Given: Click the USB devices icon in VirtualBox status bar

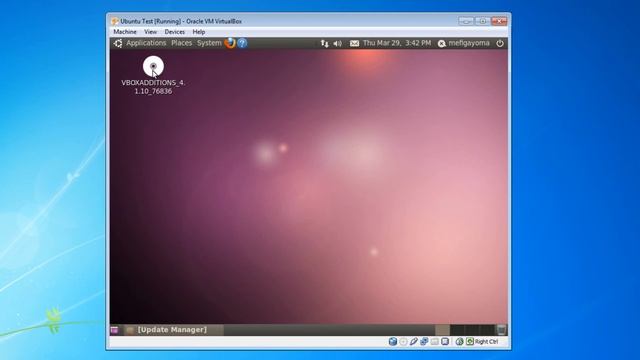Looking at the screenshot, I should (x=414, y=341).
